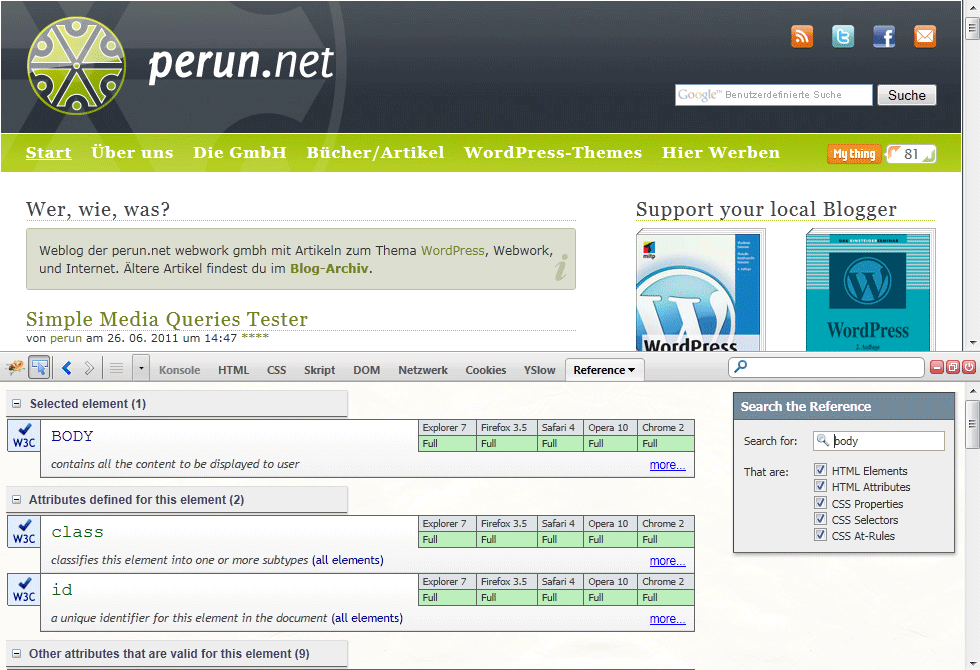This screenshot has width=980, height=670.
Task: Focus the Search for reference field
Action: tap(879, 441)
